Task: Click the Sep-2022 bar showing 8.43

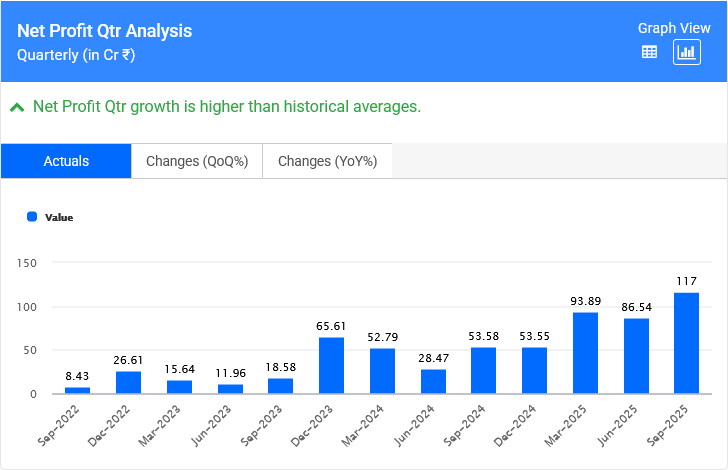Action: [x=77, y=390]
